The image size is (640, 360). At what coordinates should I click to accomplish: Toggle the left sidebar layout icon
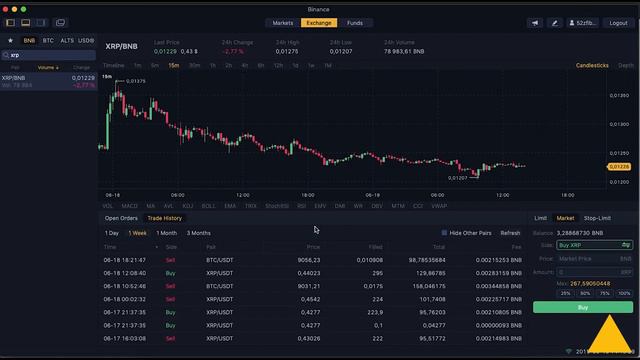coord(10,23)
